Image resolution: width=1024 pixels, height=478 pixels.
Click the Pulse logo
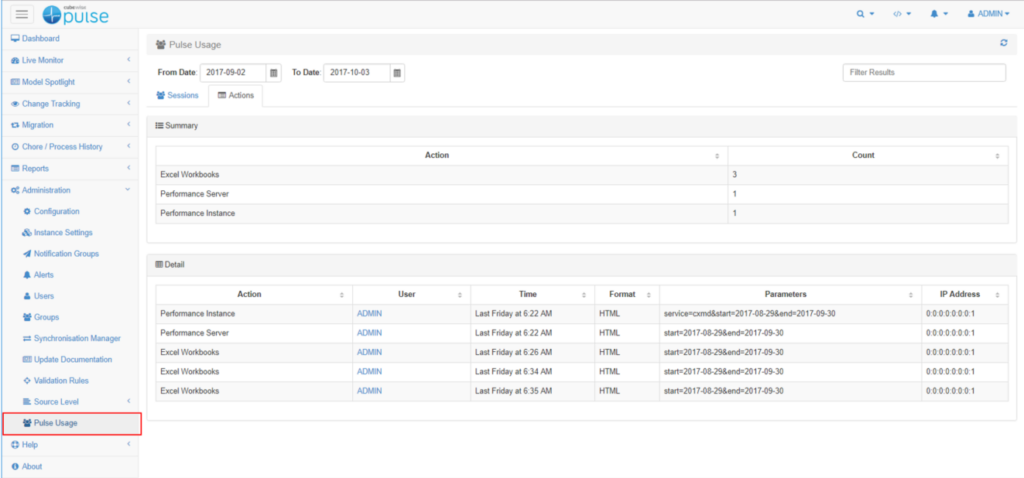tap(76, 14)
